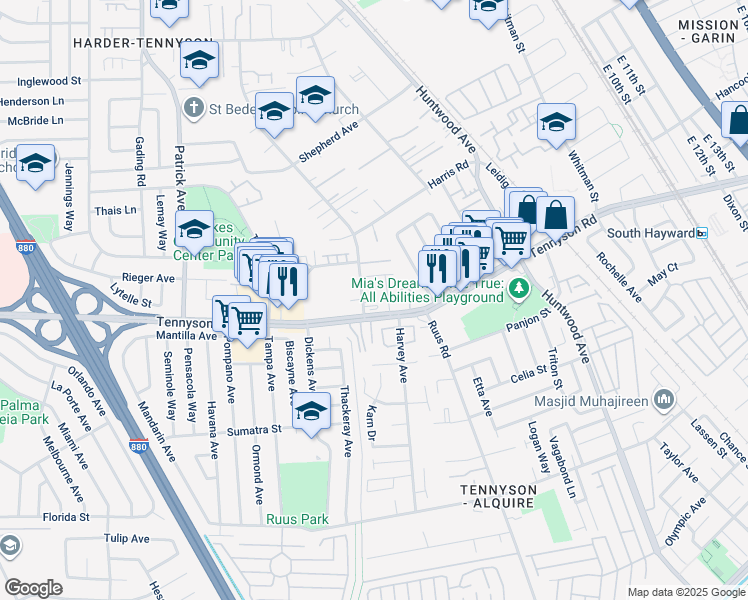Click the gray school icon near Tulip Ave

click(x=9, y=546)
